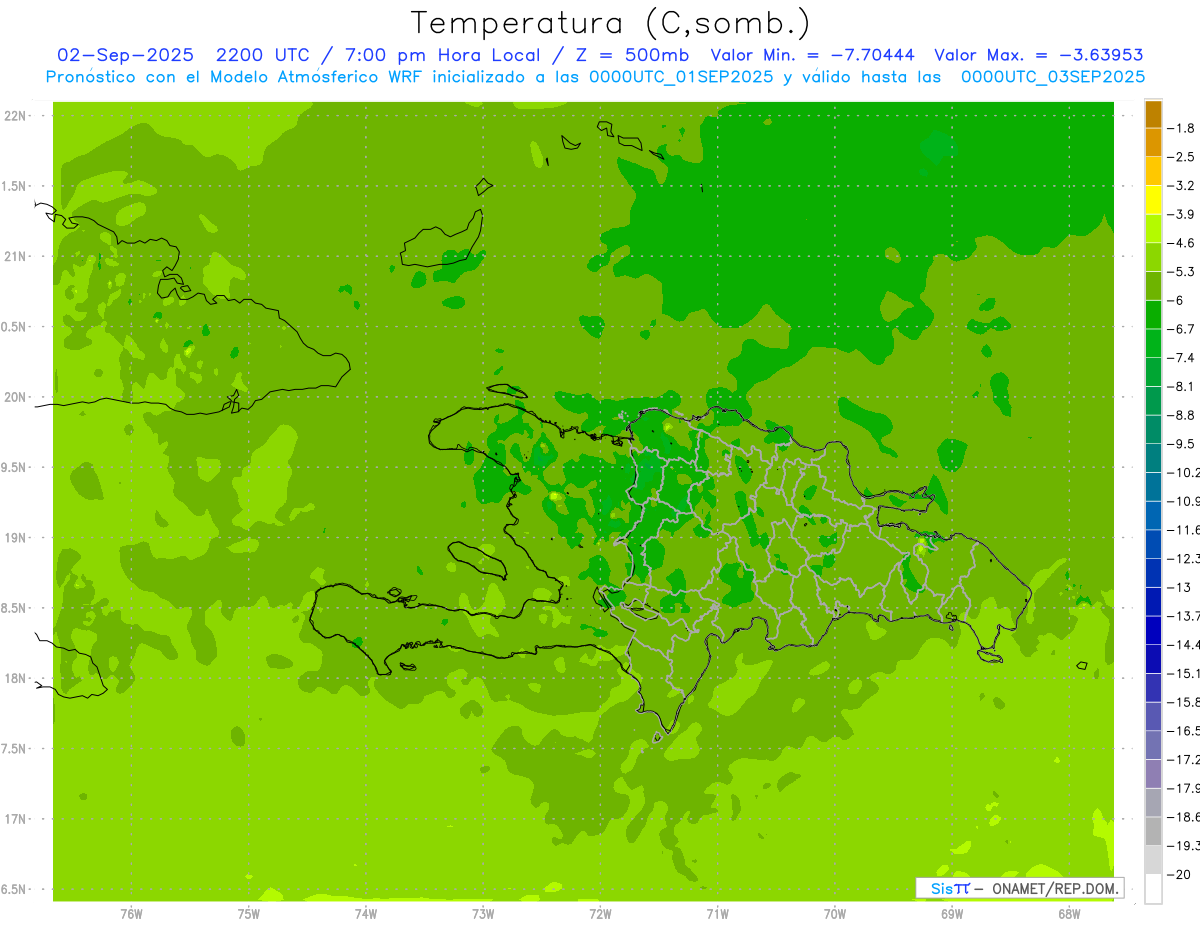Select the date '02-Sep-2025' in header
Screen dimensions: 1200x927
125,55
